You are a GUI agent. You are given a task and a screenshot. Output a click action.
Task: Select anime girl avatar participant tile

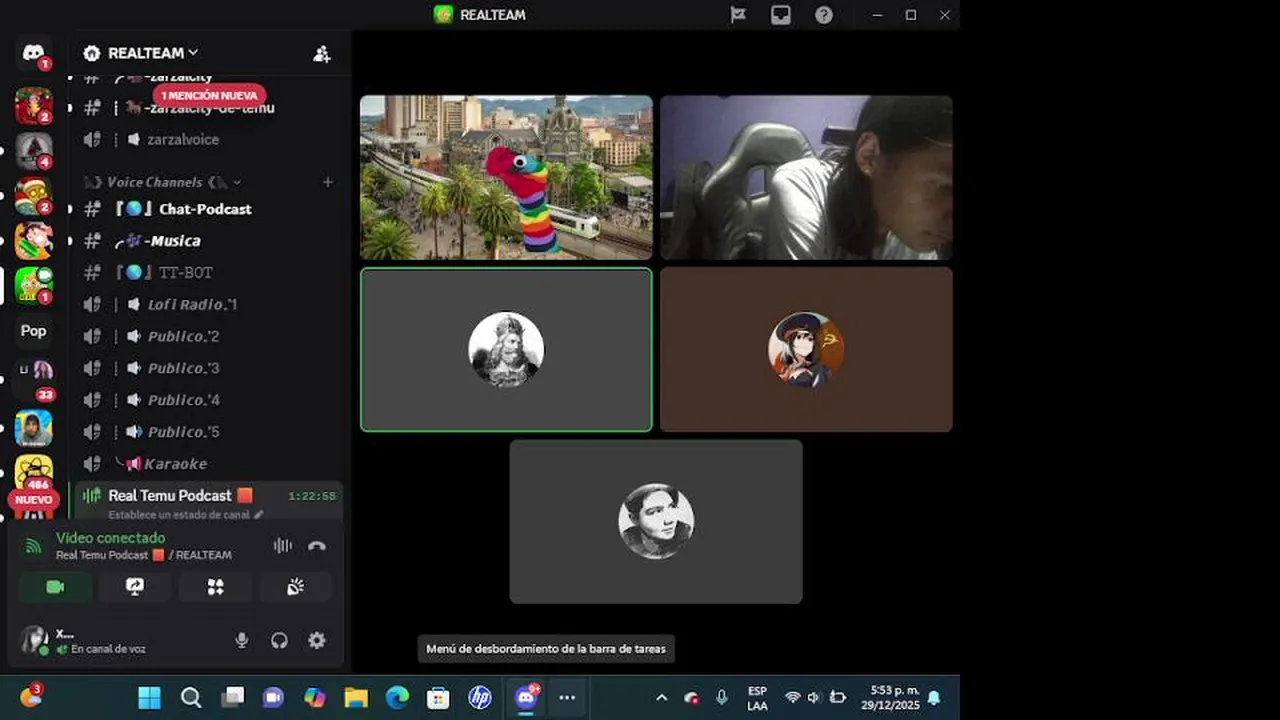pyautogui.click(x=806, y=350)
